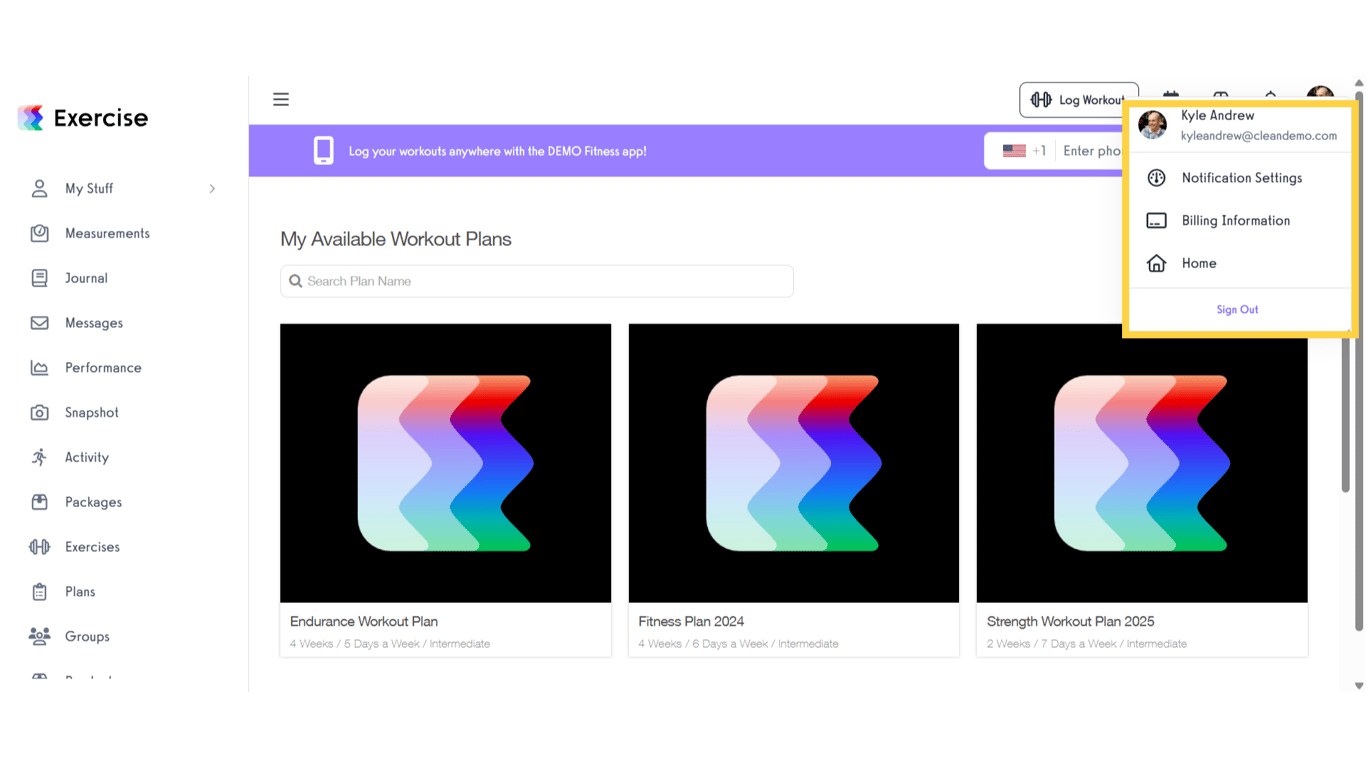Click the My Available Workout Plans heading
The image size is (1366, 768).
(x=396, y=239)
